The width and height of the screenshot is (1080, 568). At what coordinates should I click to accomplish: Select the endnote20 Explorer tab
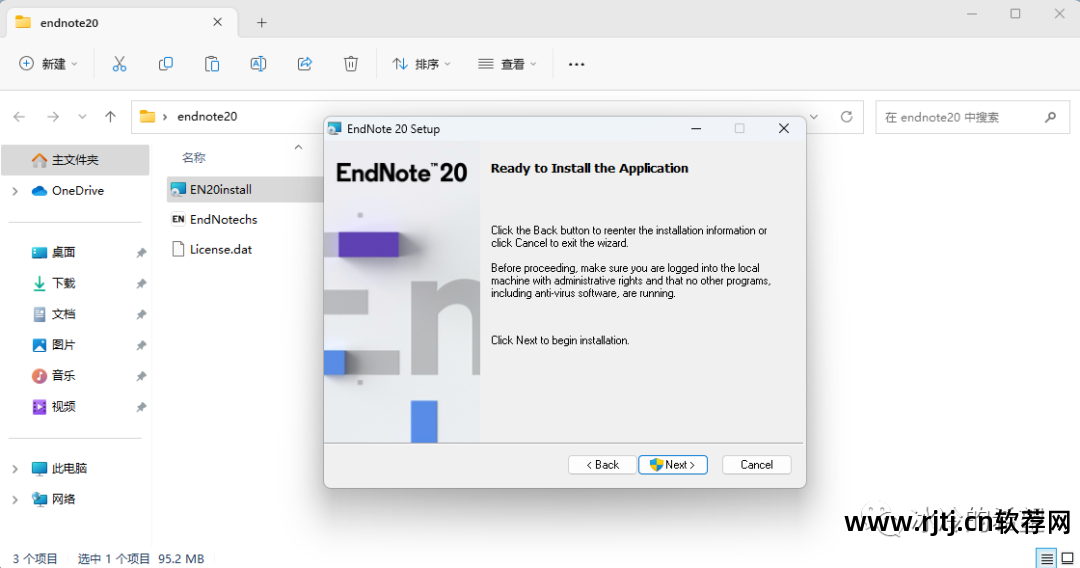(122, 23)
